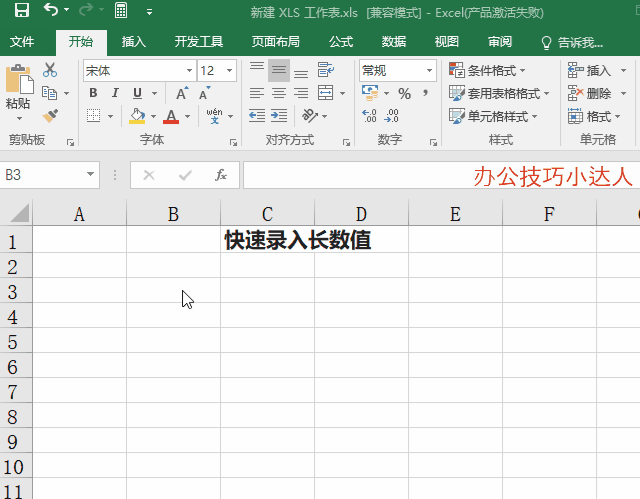Switch to the 开发工具 tab
Screen dimensions: 640x499
click(x=199, y=42)
